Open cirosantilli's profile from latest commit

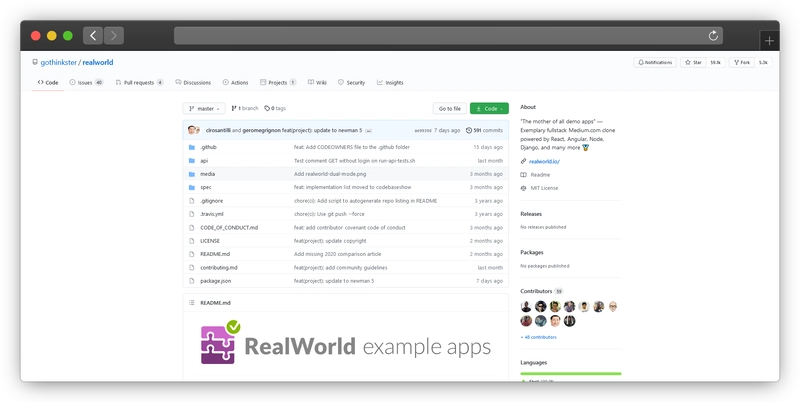click(x=218, y=131)
